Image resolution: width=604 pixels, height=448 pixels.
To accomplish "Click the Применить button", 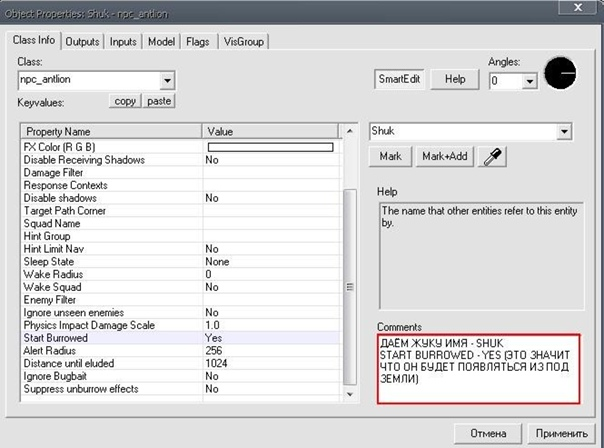I will point(562,434).
